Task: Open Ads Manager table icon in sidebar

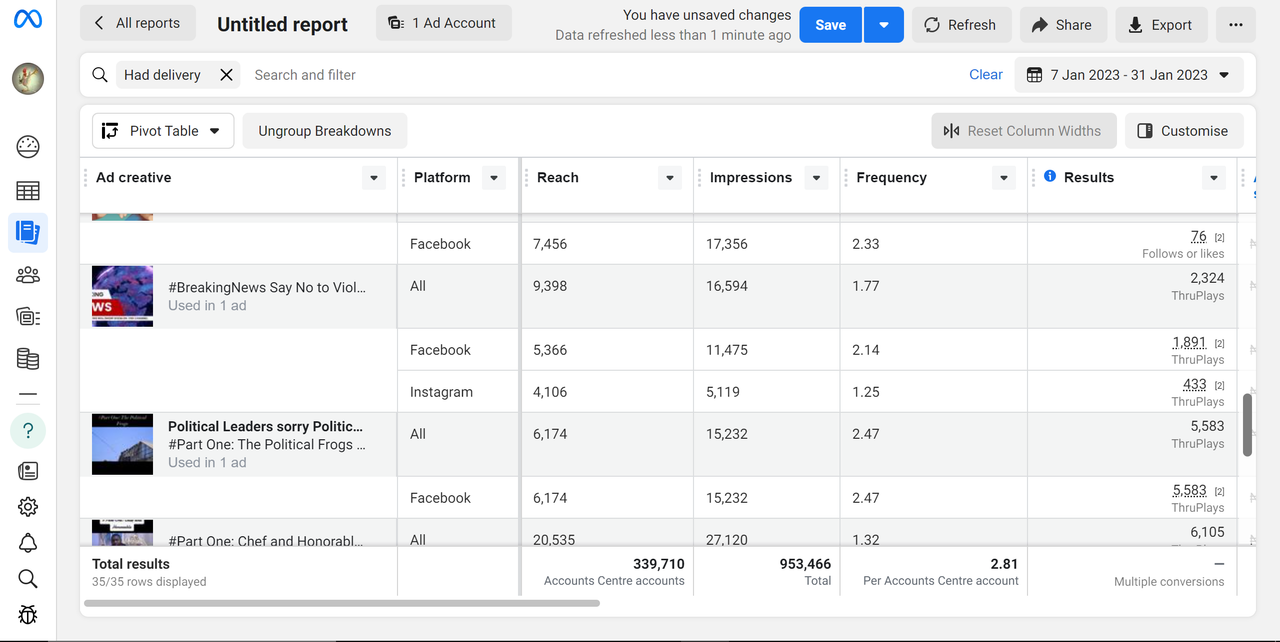Action: point(28,191)
